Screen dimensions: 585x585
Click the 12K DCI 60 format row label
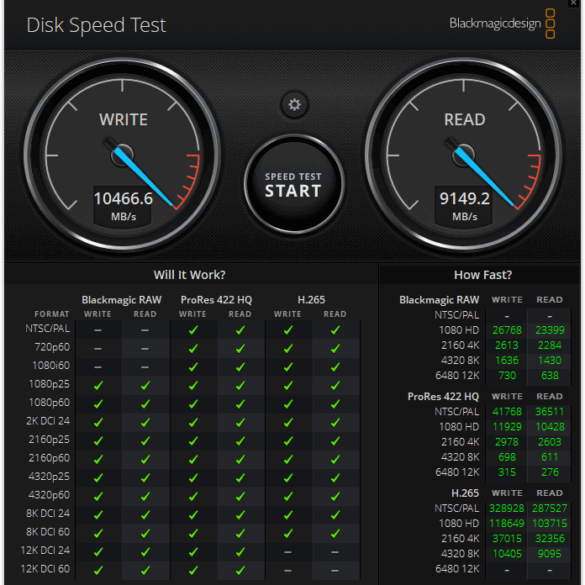pyautogui.click(x=45, y=569)
